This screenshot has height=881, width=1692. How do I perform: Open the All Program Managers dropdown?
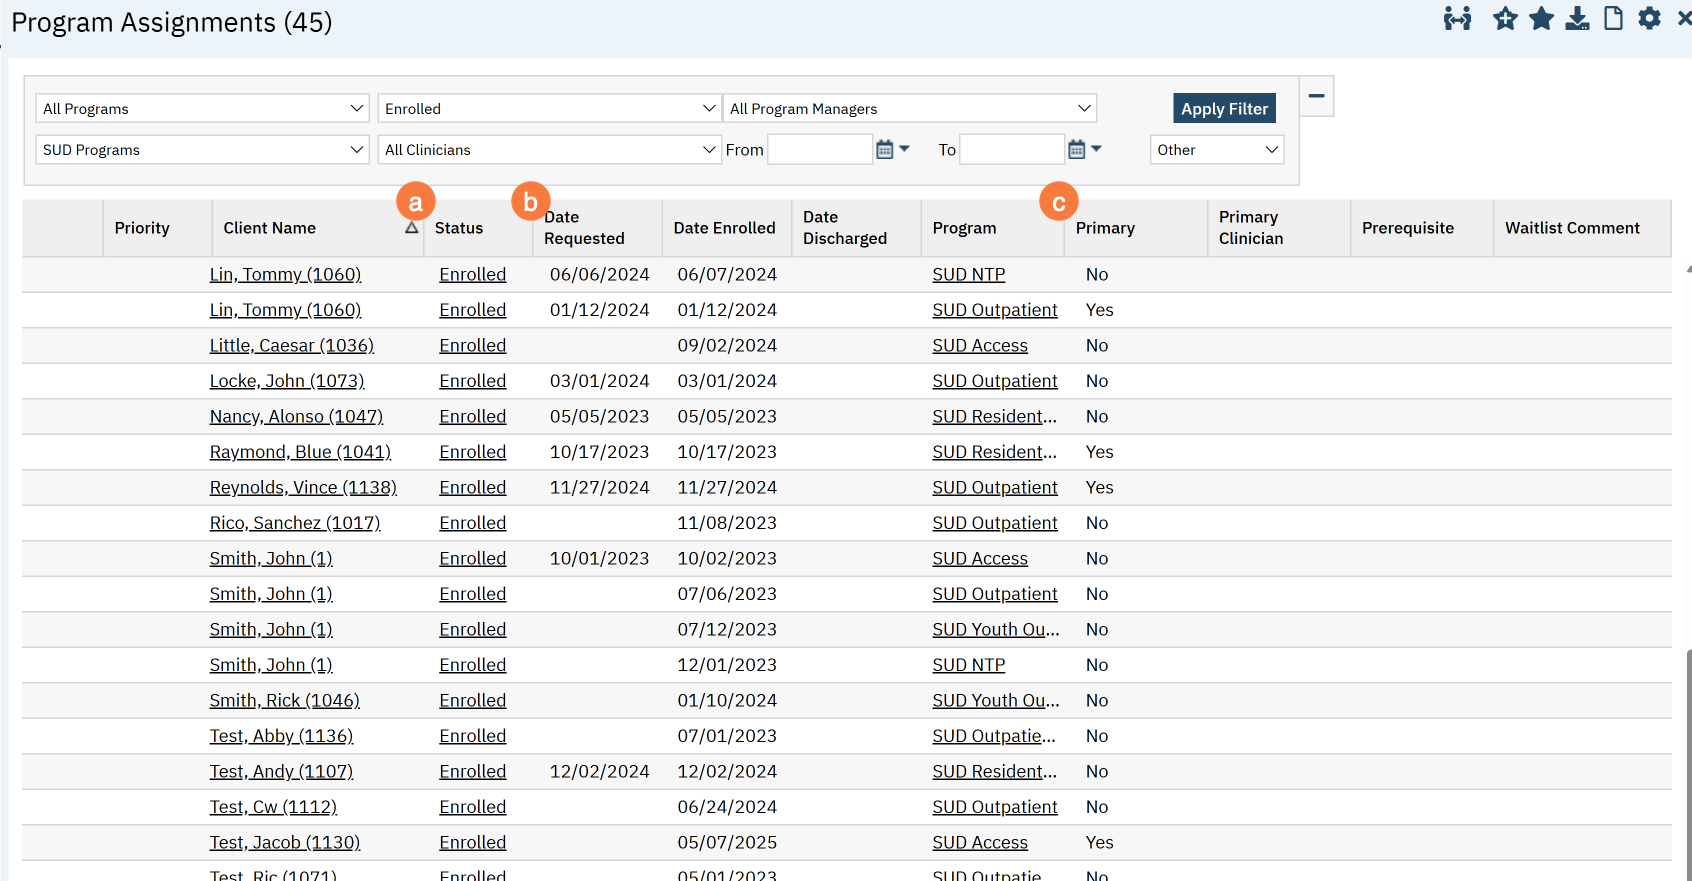[x=909, y=109]
